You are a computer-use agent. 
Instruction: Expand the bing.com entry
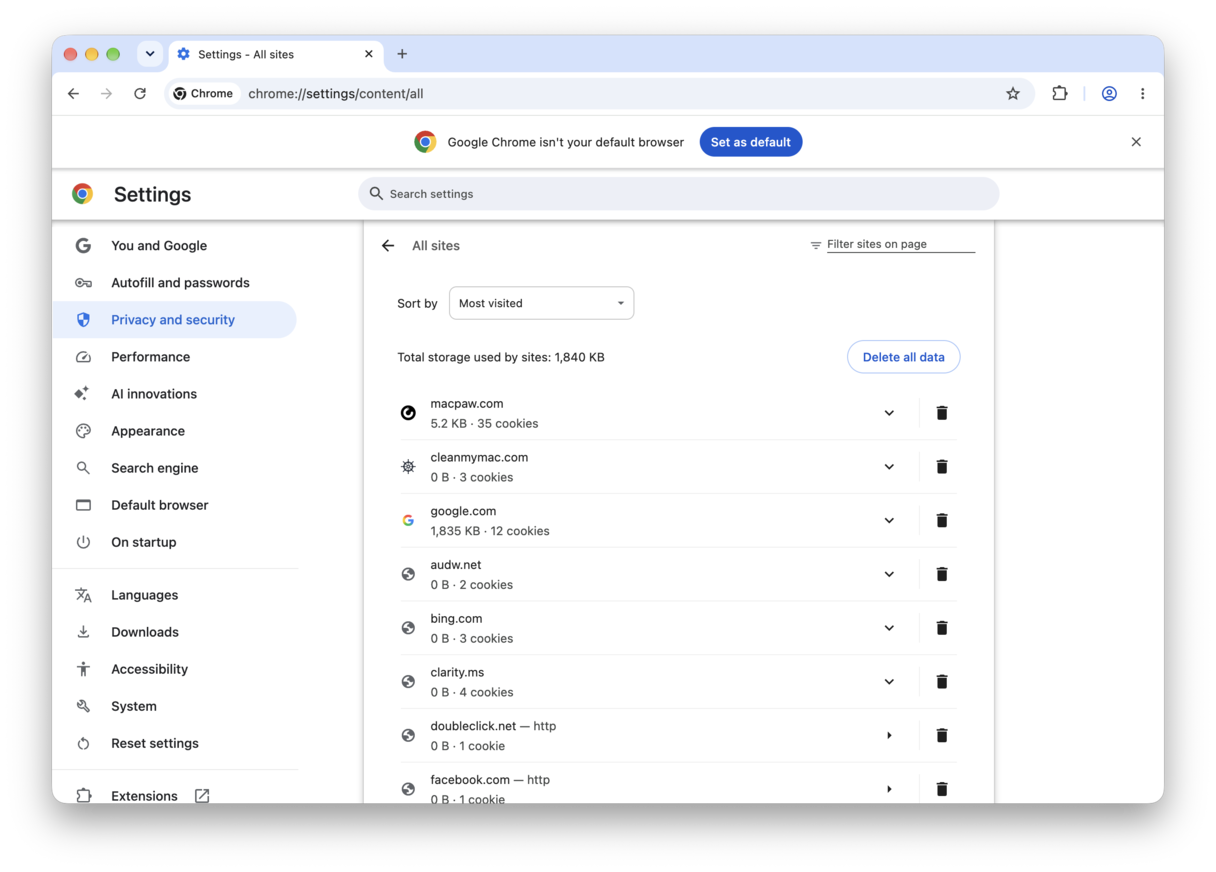[x=889, y=628]
